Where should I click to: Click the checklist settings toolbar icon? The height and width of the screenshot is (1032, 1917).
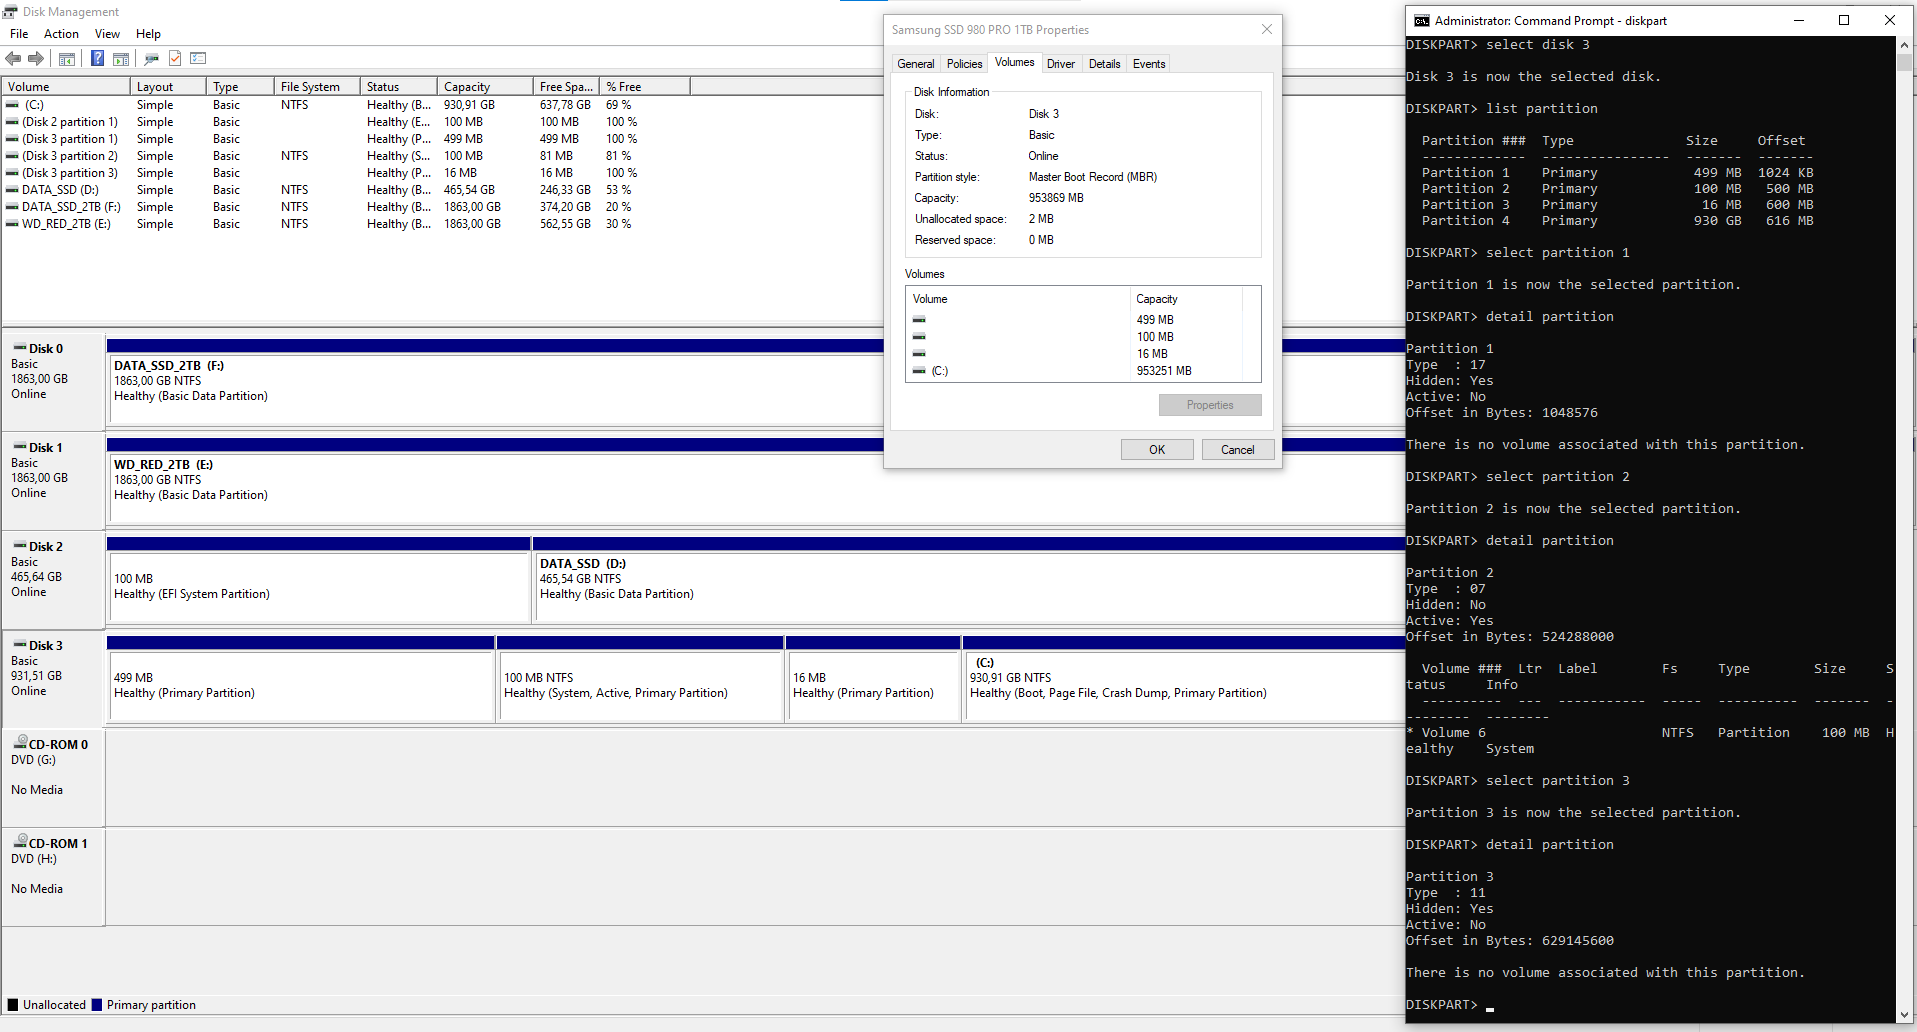tap(198, 59)
